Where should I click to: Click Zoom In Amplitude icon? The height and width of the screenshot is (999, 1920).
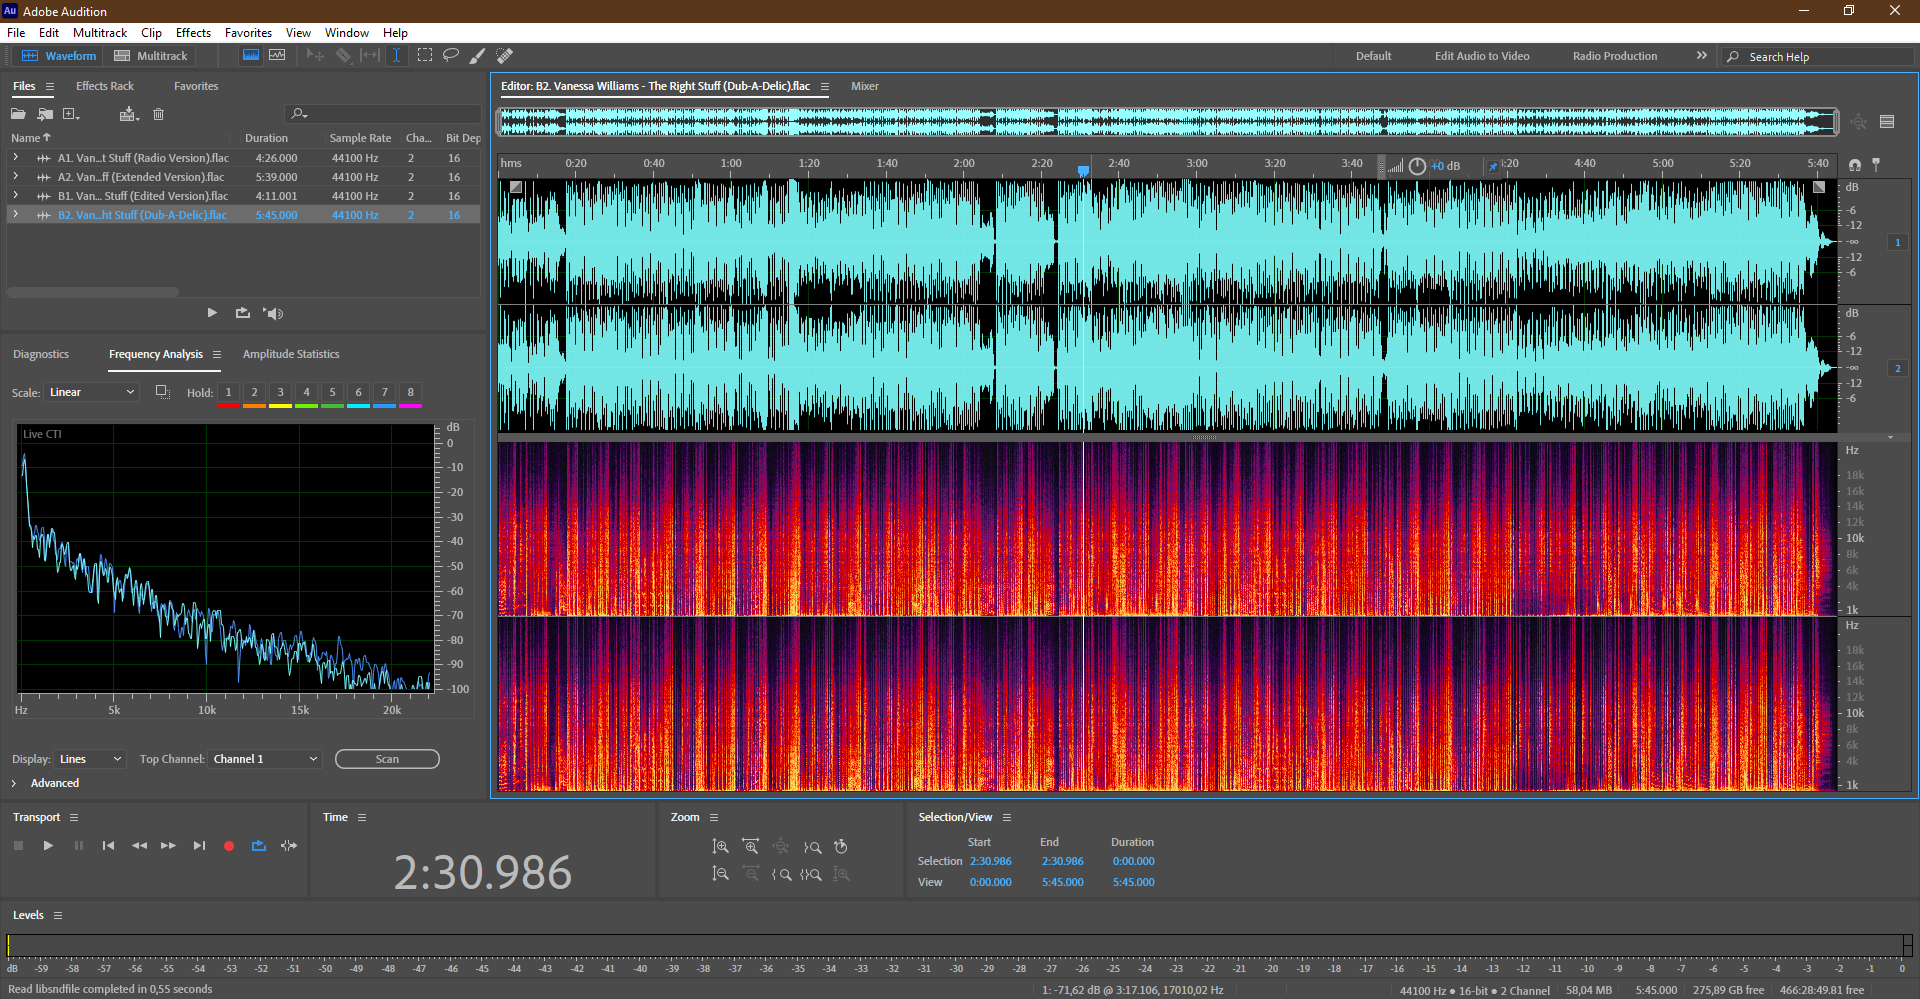coord(720,847)
